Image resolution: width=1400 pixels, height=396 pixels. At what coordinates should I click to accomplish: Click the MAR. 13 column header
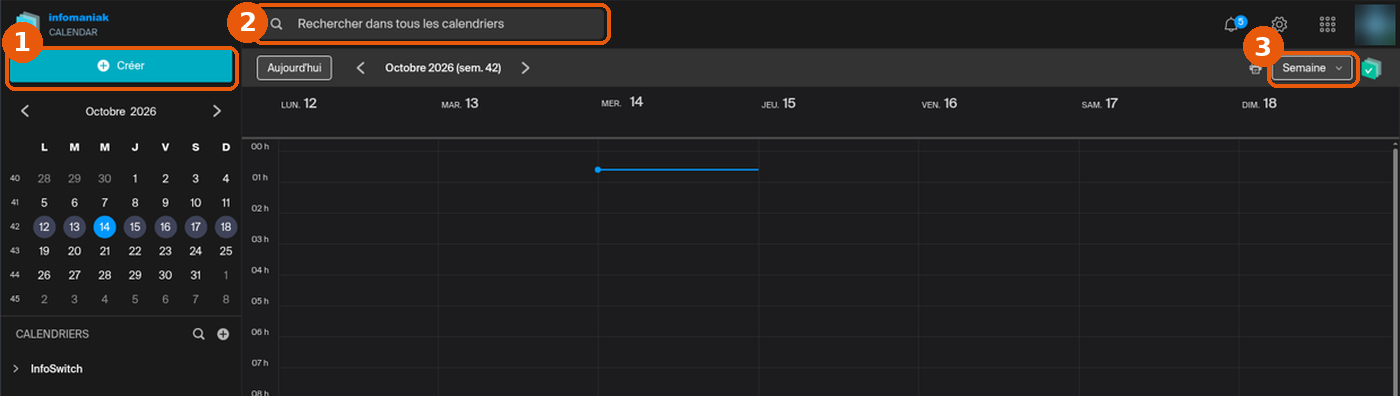point(460,103)
